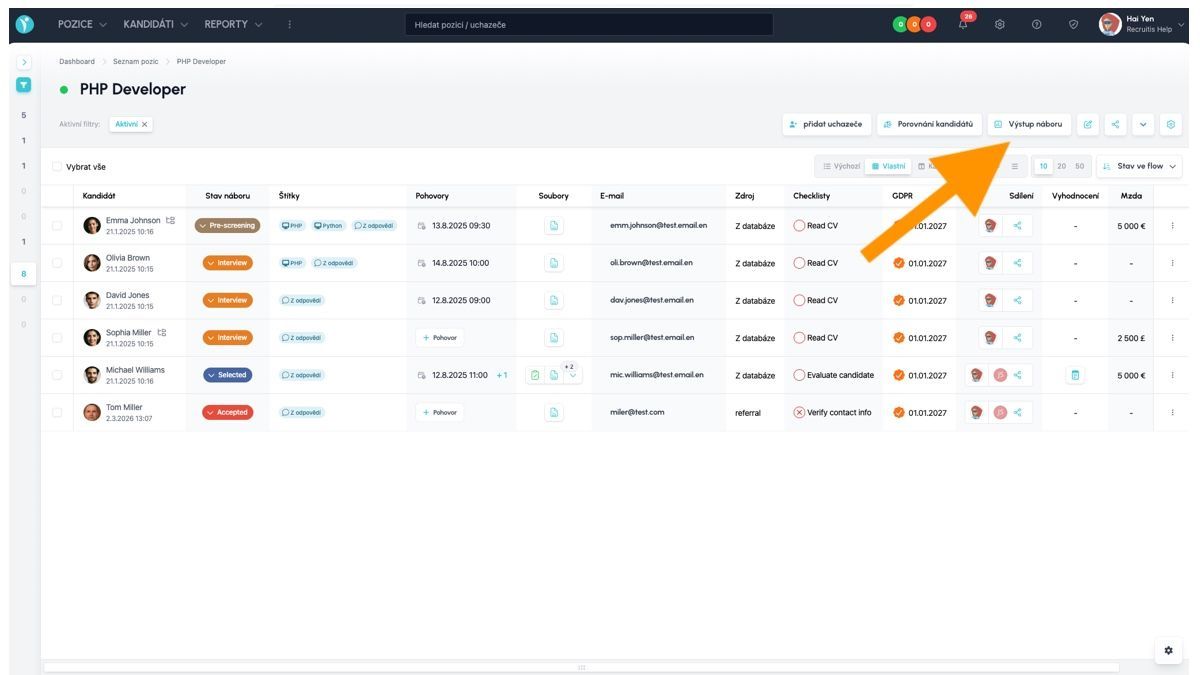Click the share icon beside edit button
Screen dimensions: 1200x675
click(1115, 124)
